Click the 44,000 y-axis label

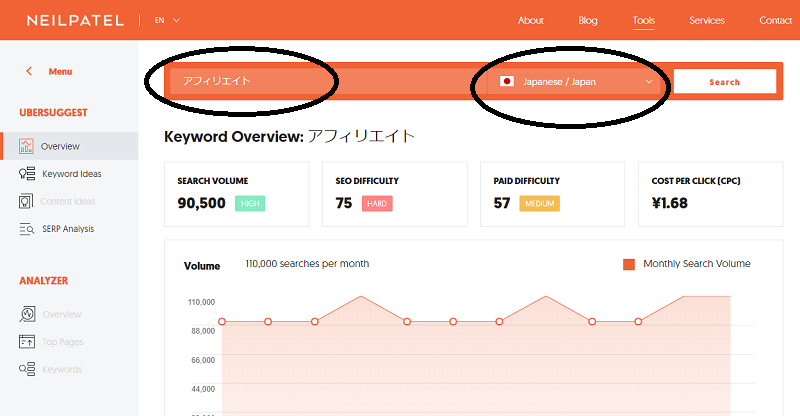tap(203, 389)
